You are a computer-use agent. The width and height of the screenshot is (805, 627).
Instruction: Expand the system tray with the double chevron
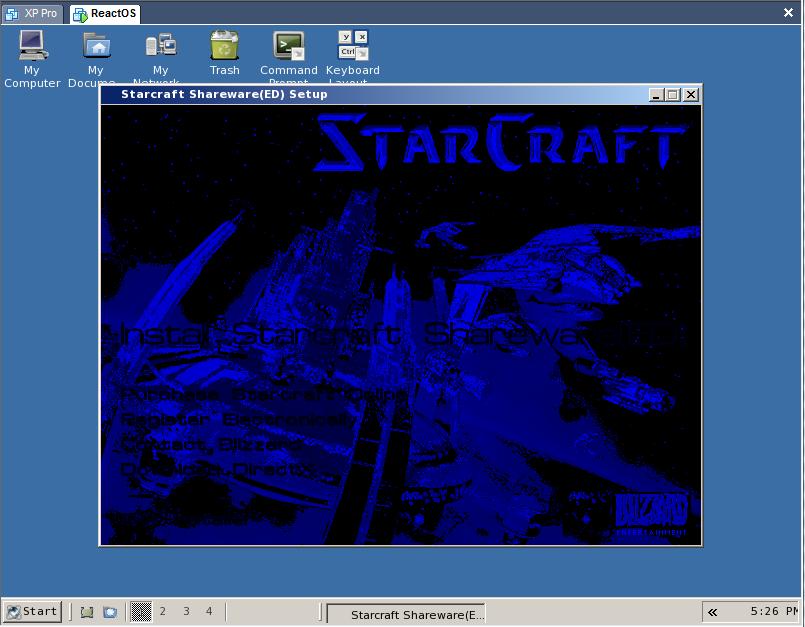[713, 612]
